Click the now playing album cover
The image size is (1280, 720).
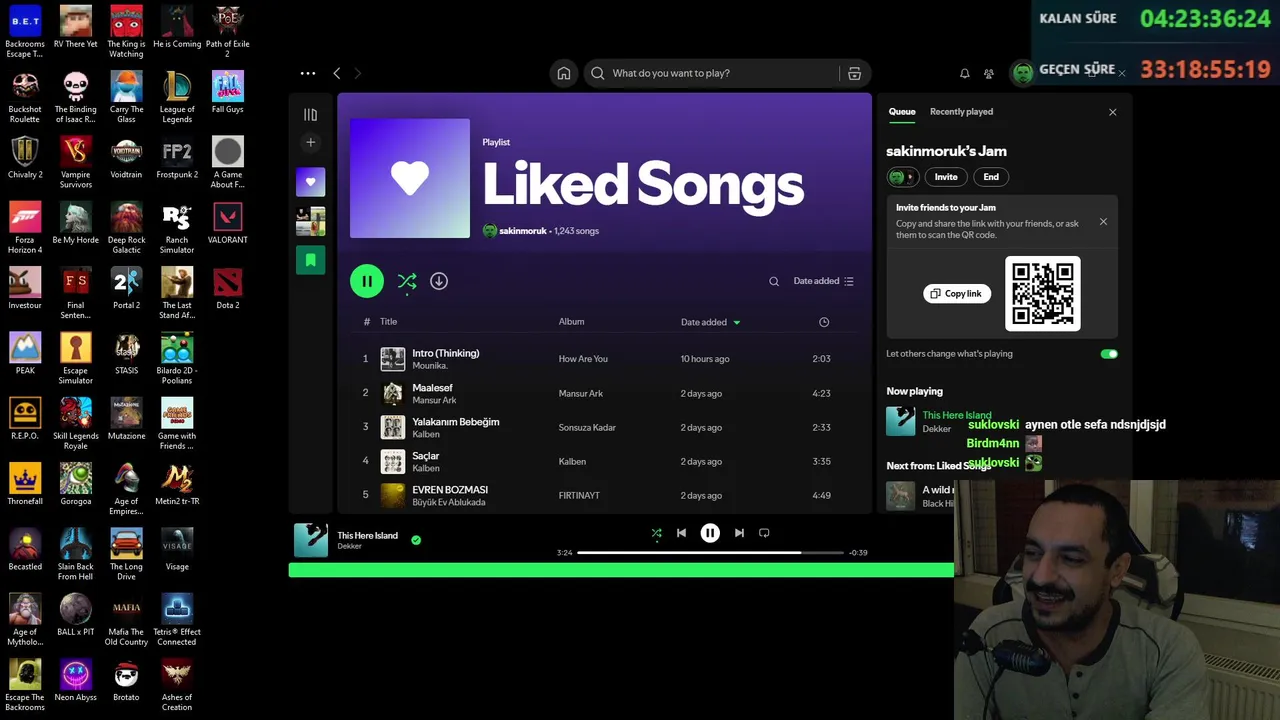coord(311,540)
